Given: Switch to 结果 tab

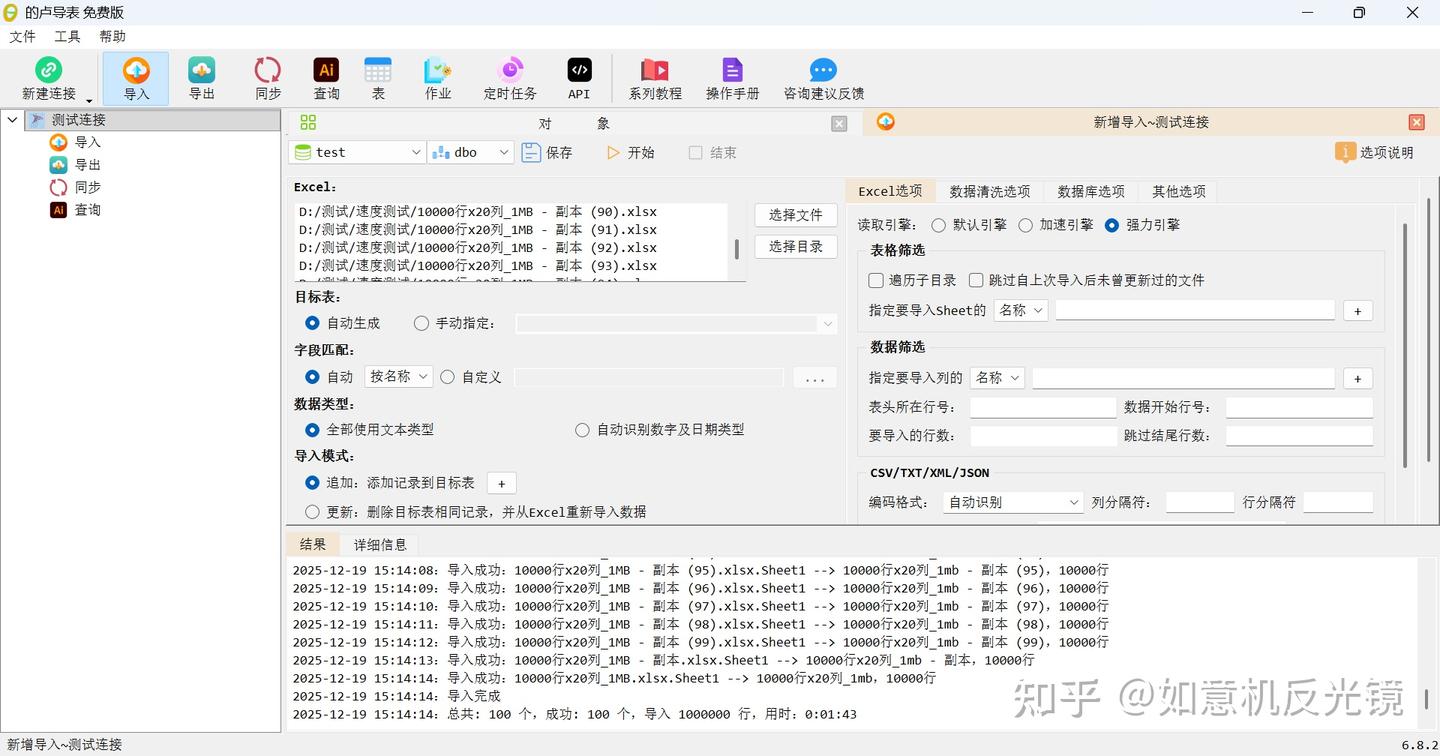Looking at the screenshot, I should (x=313, y=545).
